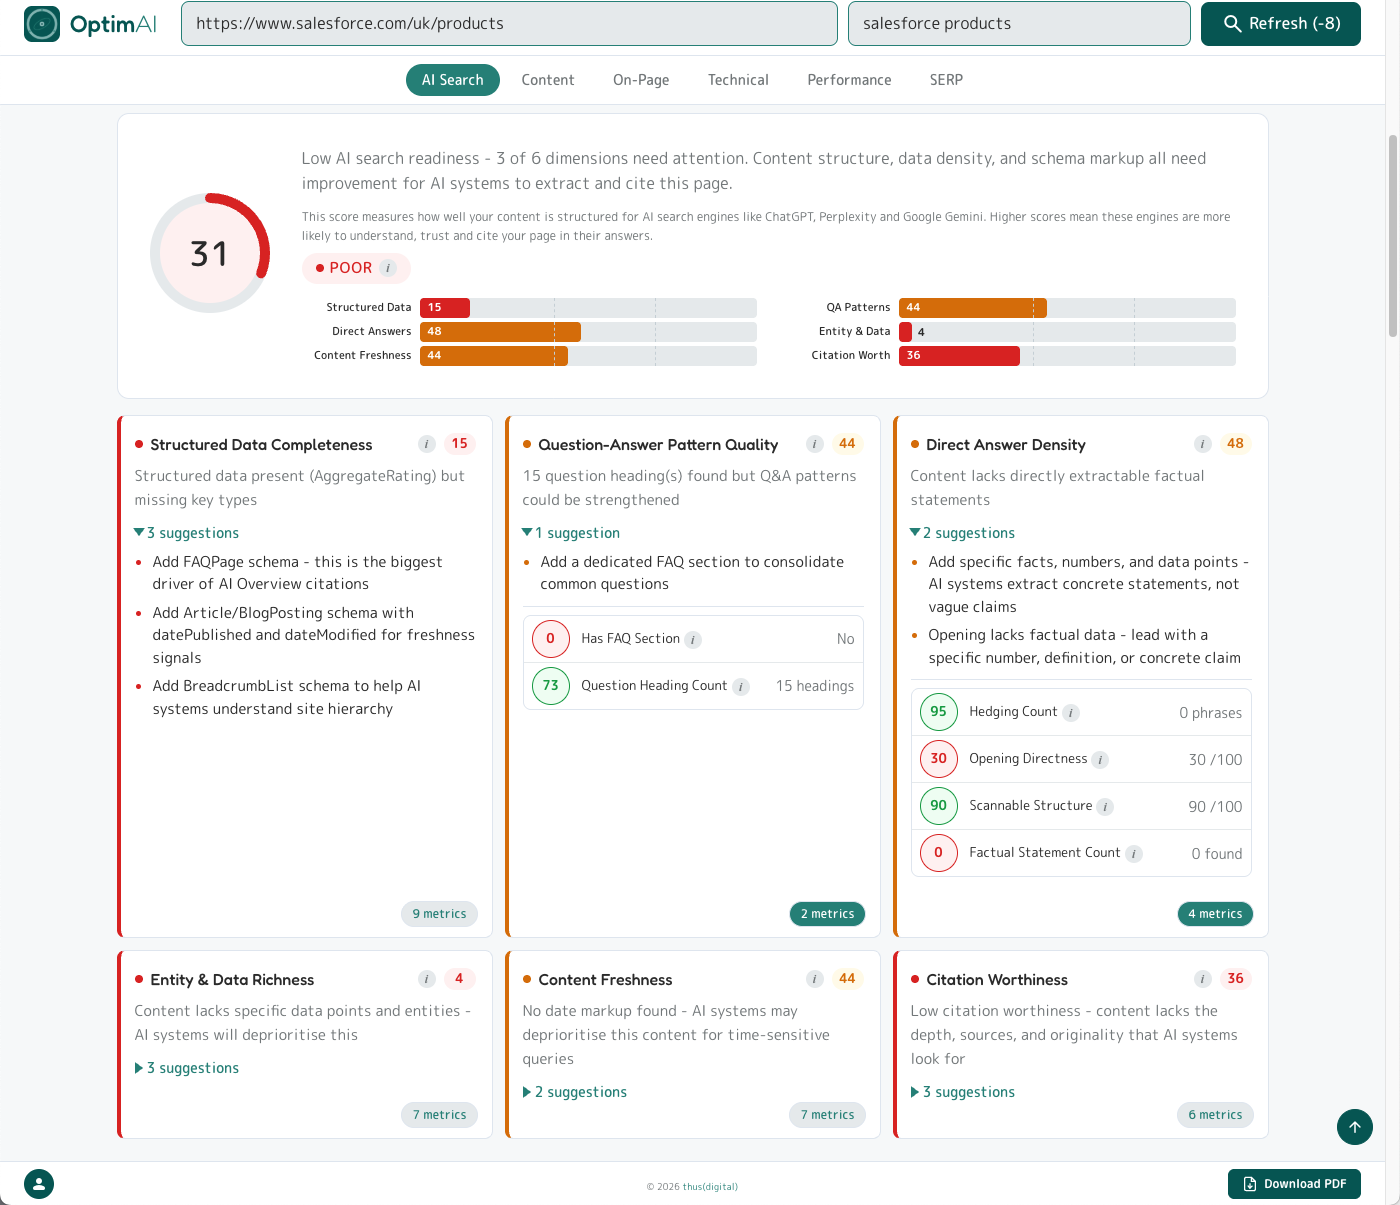Toggle the 2 metrics pill in Q&A card

pos(827,914)
